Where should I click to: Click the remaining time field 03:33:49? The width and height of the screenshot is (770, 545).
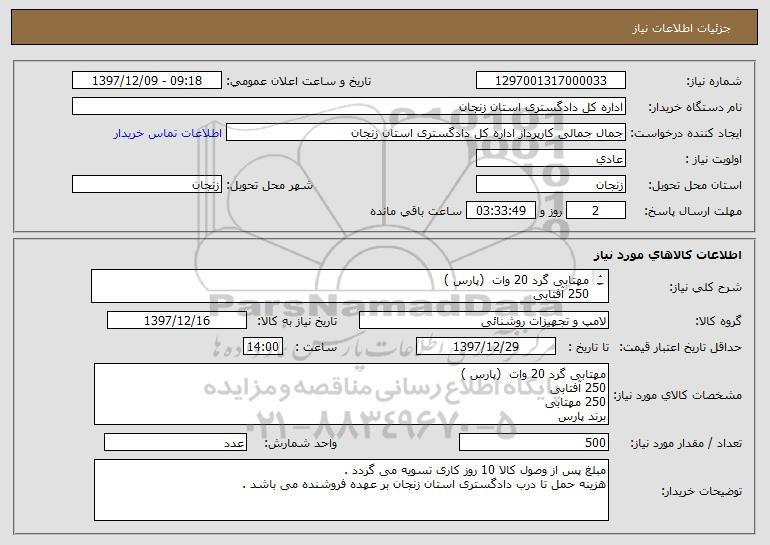[x=500, y=211]
